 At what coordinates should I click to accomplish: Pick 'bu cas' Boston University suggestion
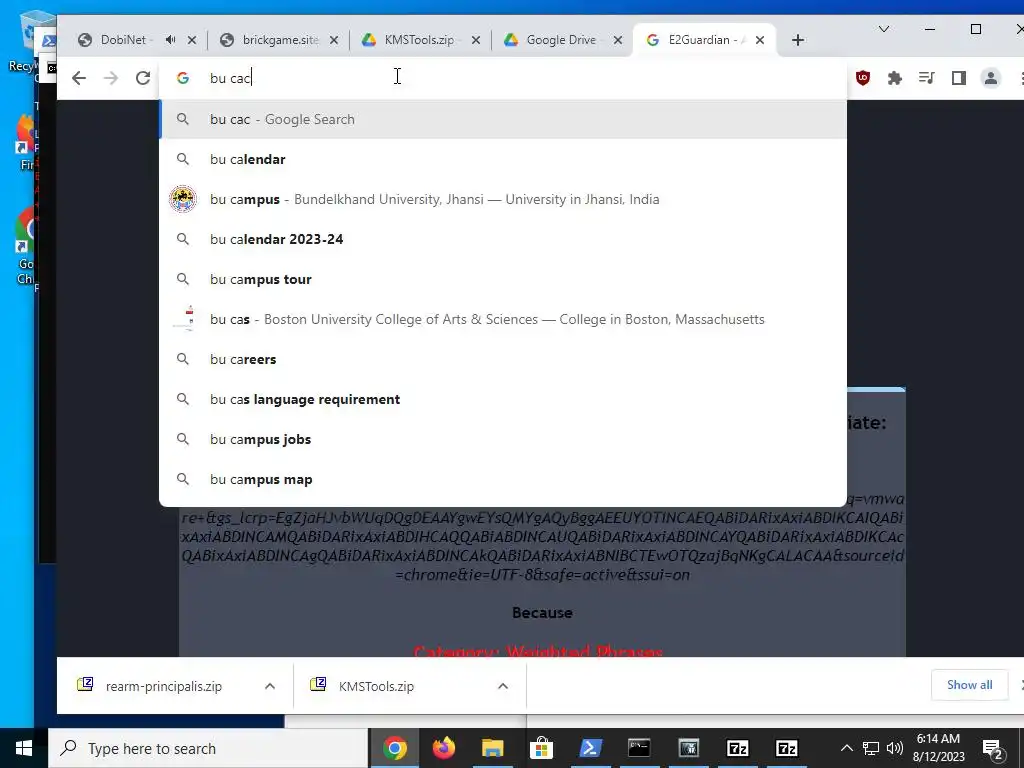503,319
